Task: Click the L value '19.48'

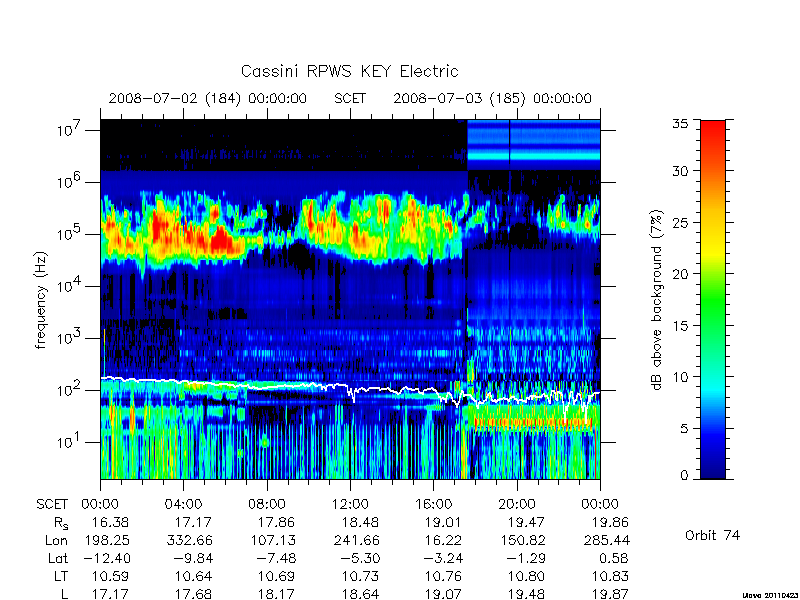Action: (527, 594)
